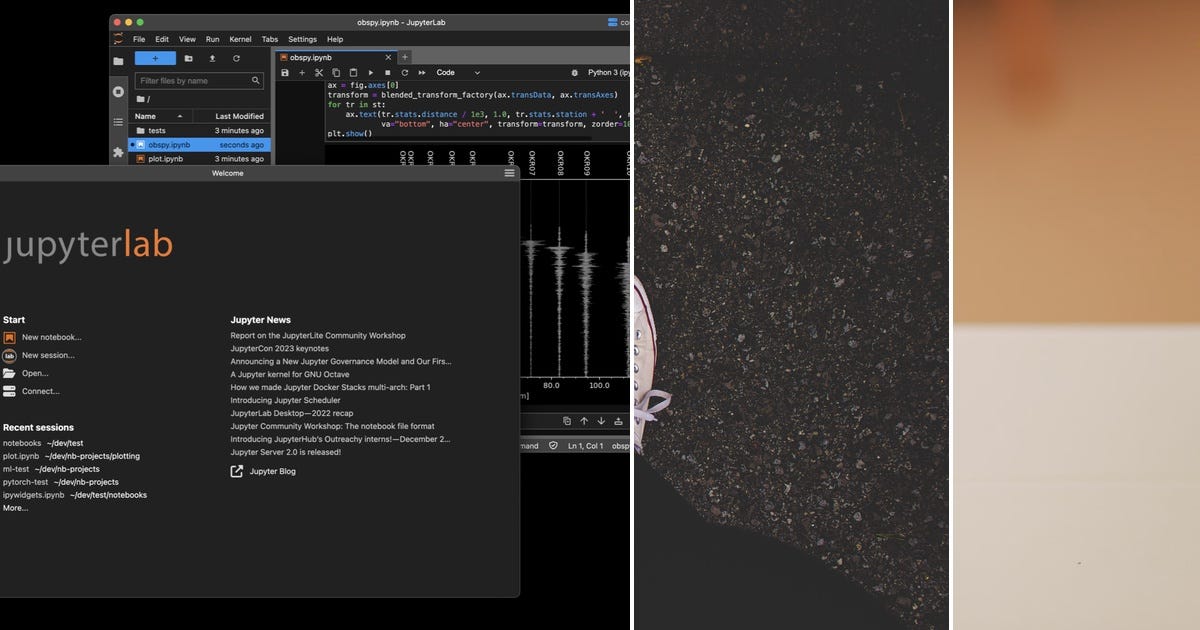The height and width of the screenshot is (630, 1200).
Task: Upload files using the upload arrow icon
Action: tap(212, 58)
